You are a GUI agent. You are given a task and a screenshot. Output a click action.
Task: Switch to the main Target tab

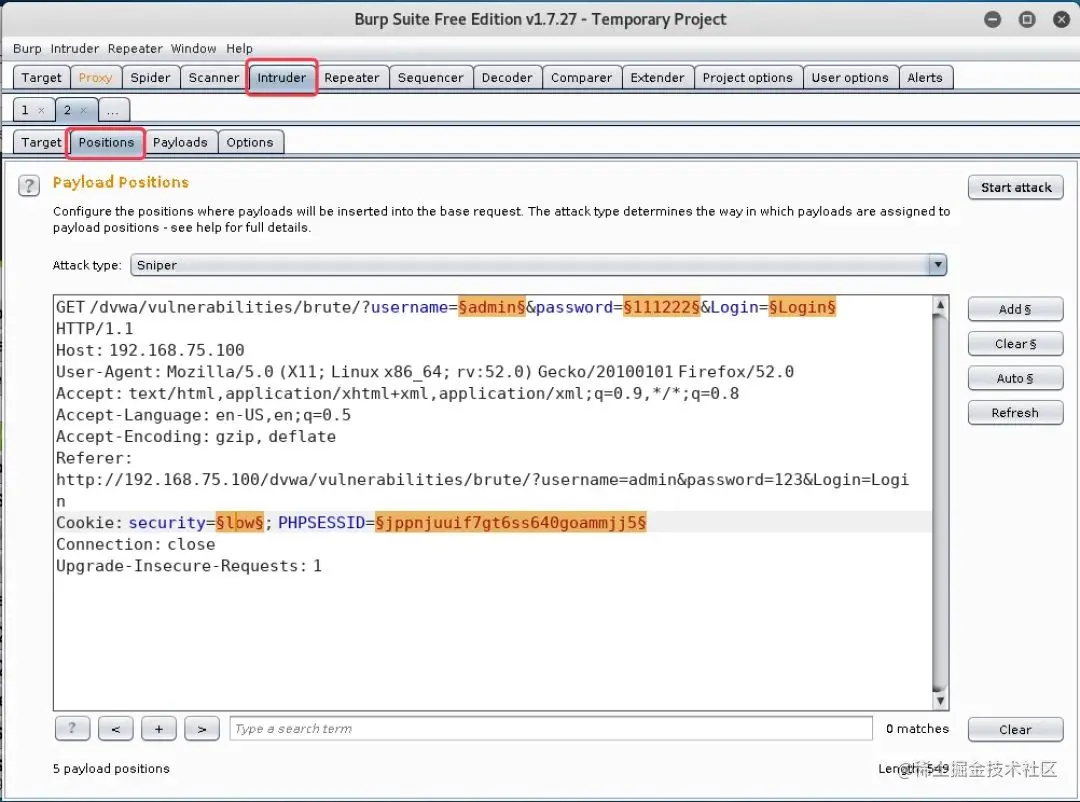point(41,78)
